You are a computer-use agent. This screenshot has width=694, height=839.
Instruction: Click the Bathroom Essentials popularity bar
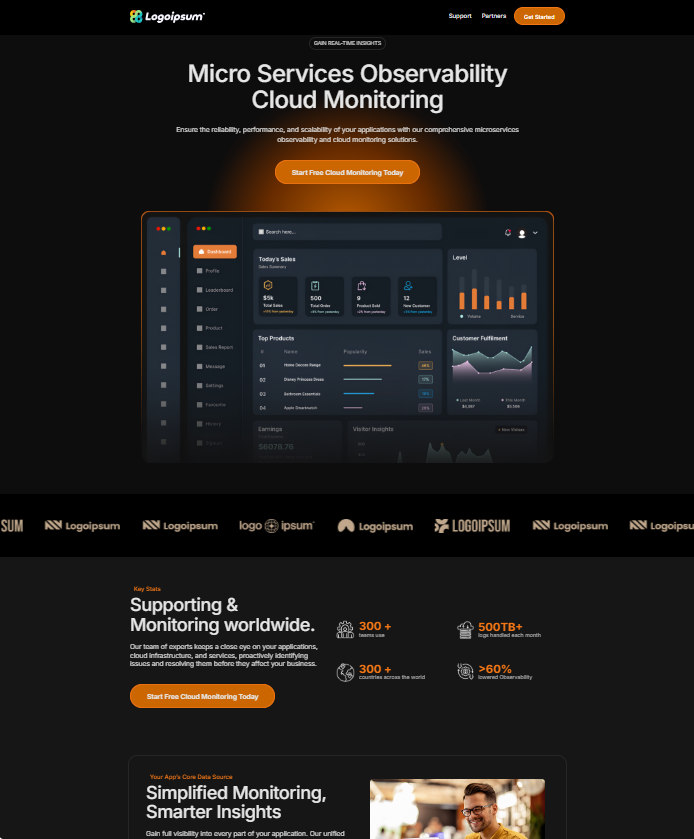(x=359, y=394)
